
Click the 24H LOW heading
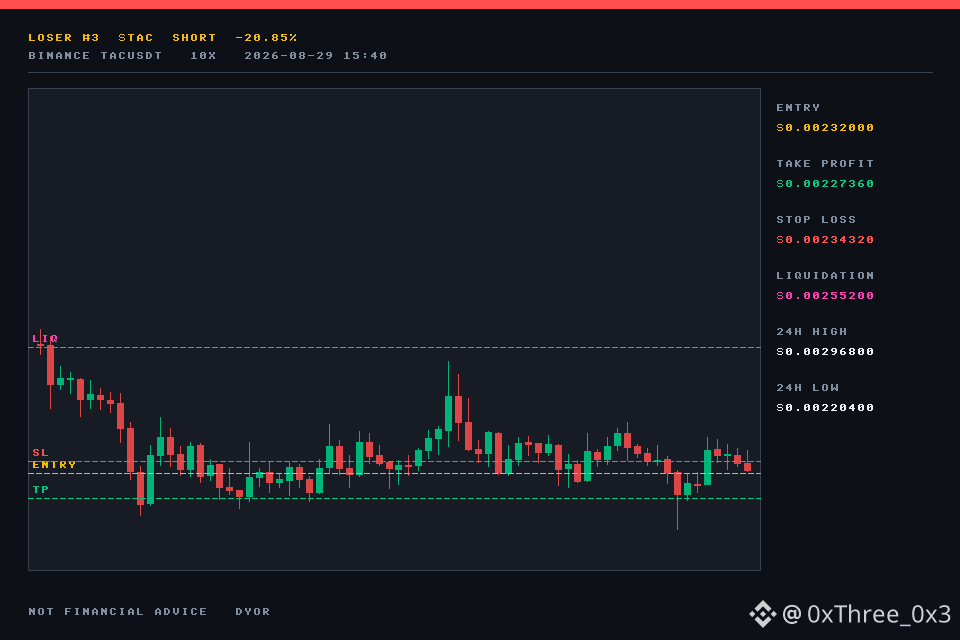(x=808, y=388)
